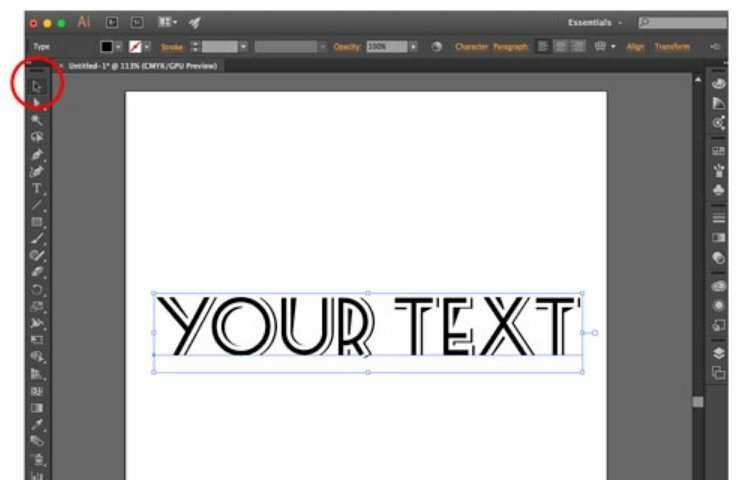This screenshot has height=480, width=746.
Task: Align paragraph text right
Action: 578,47
